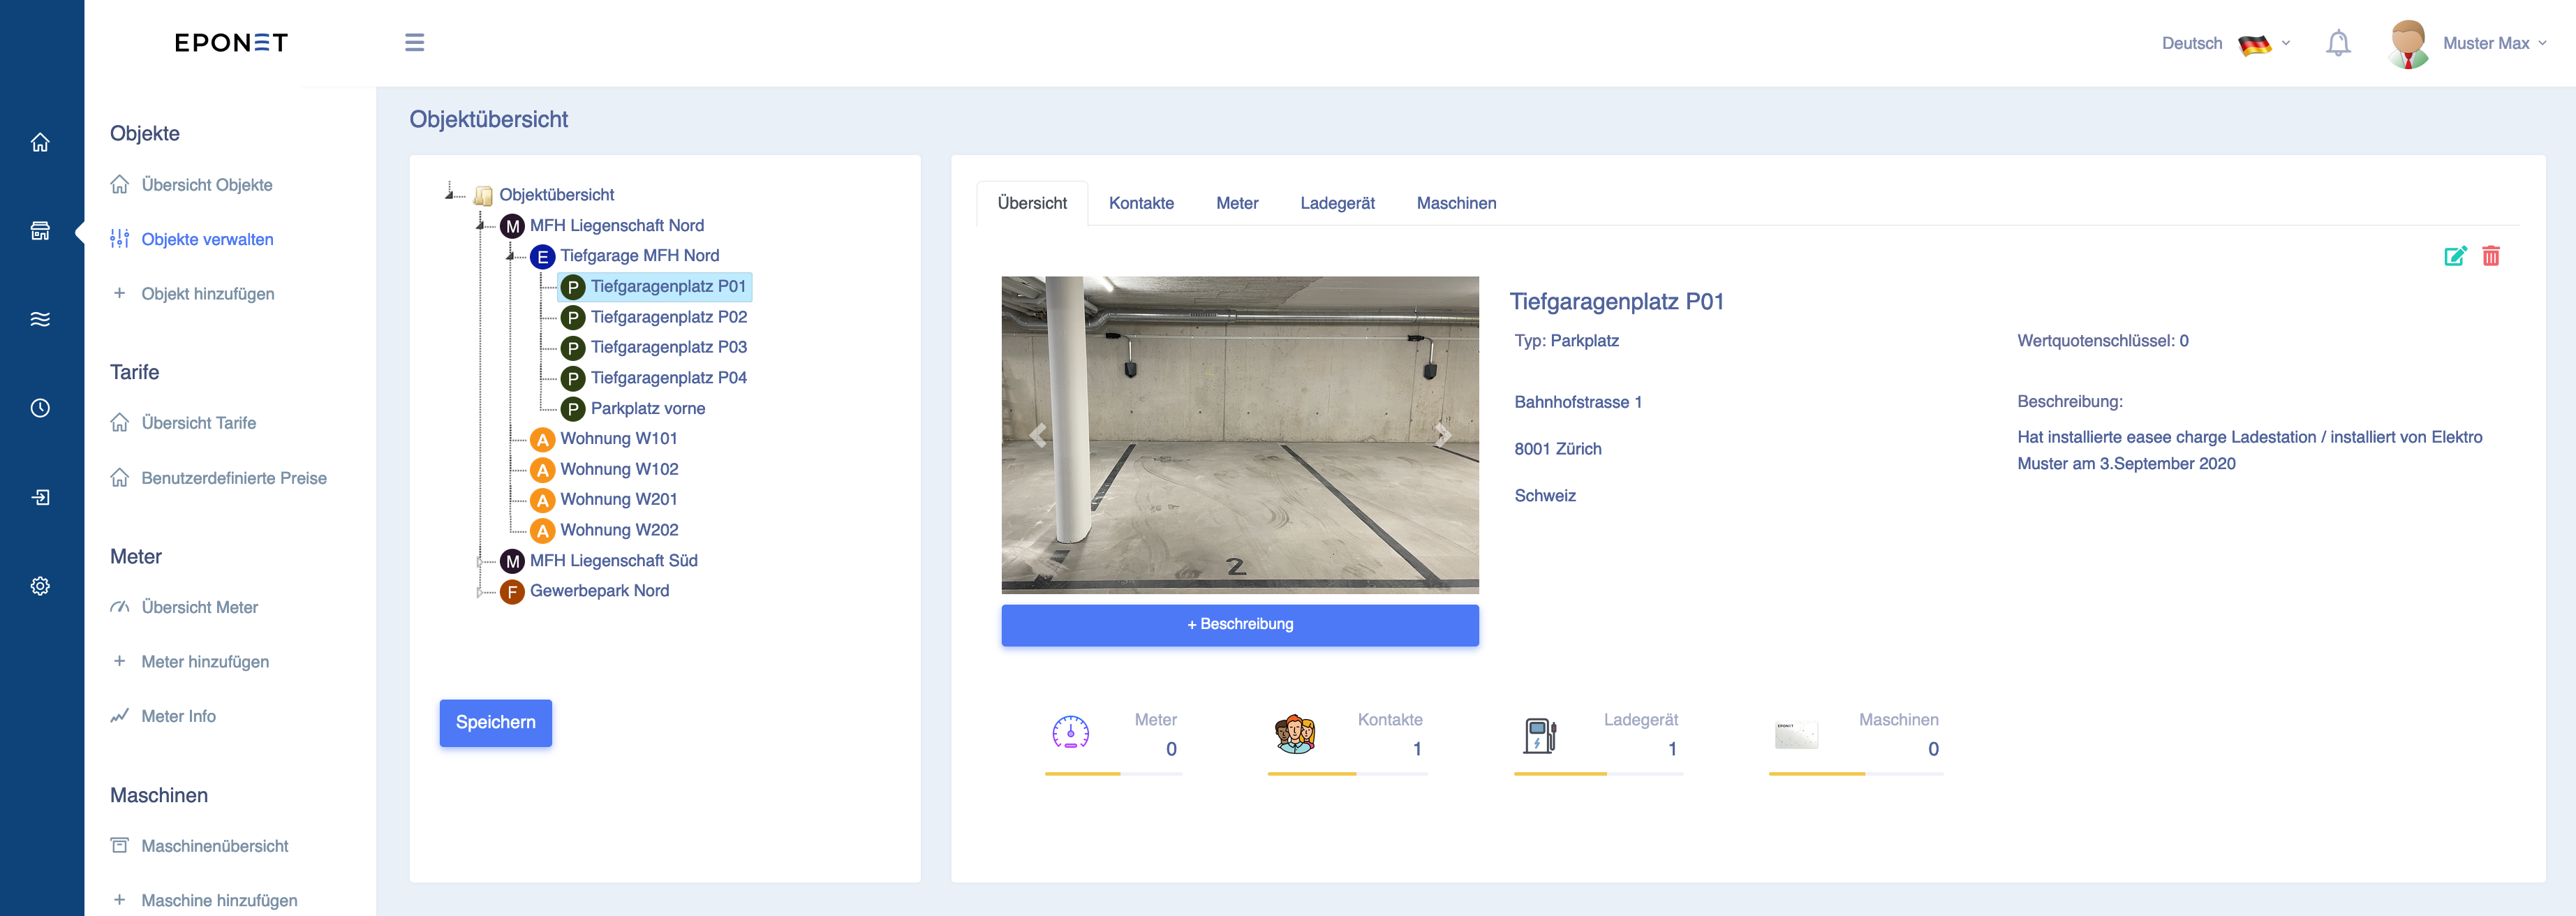Screen dimensions: 2576x916
Task: Open the notification bell
Action: 2338,43
